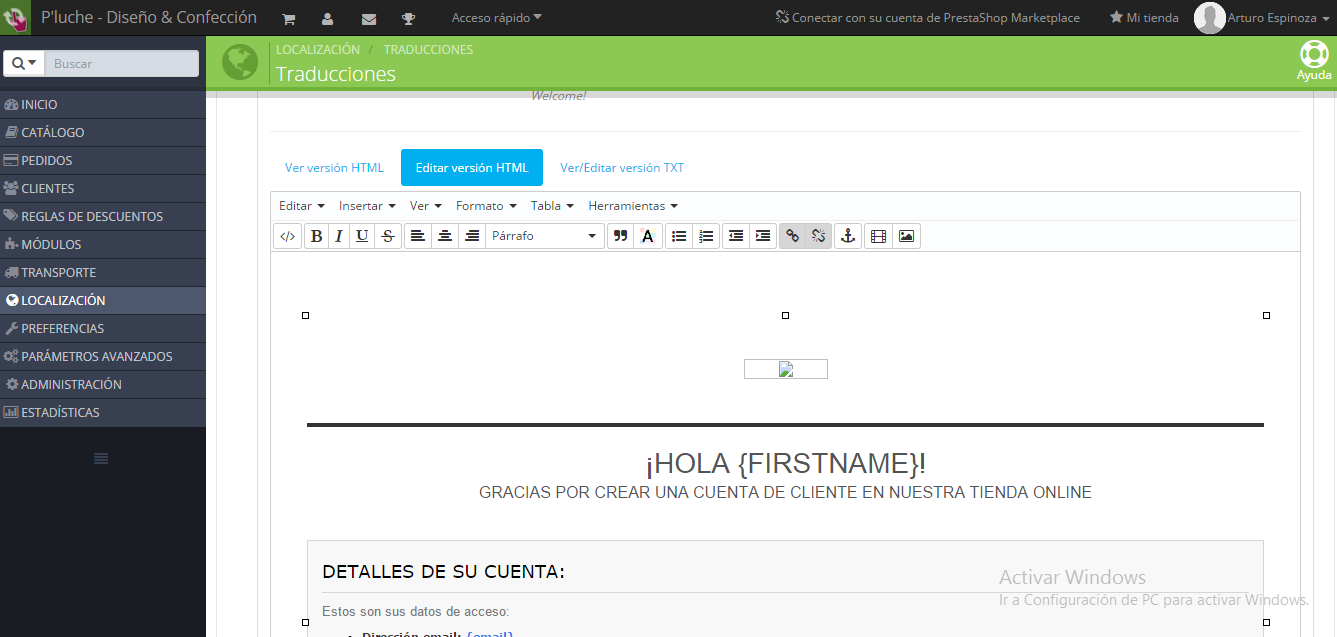Switch to Ver/Editar versión TXT tab
Viewport: 1337px width, 637px height.
[622, 168]
